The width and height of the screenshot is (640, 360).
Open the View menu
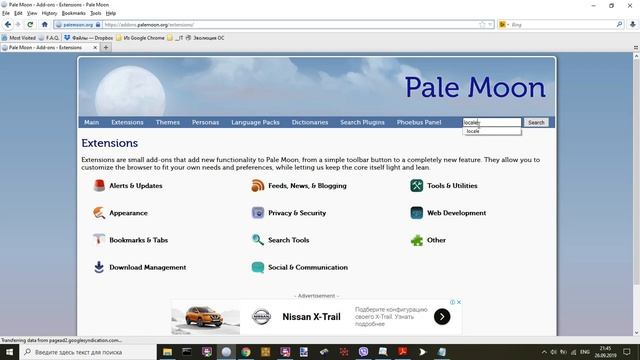pos(32,13)
